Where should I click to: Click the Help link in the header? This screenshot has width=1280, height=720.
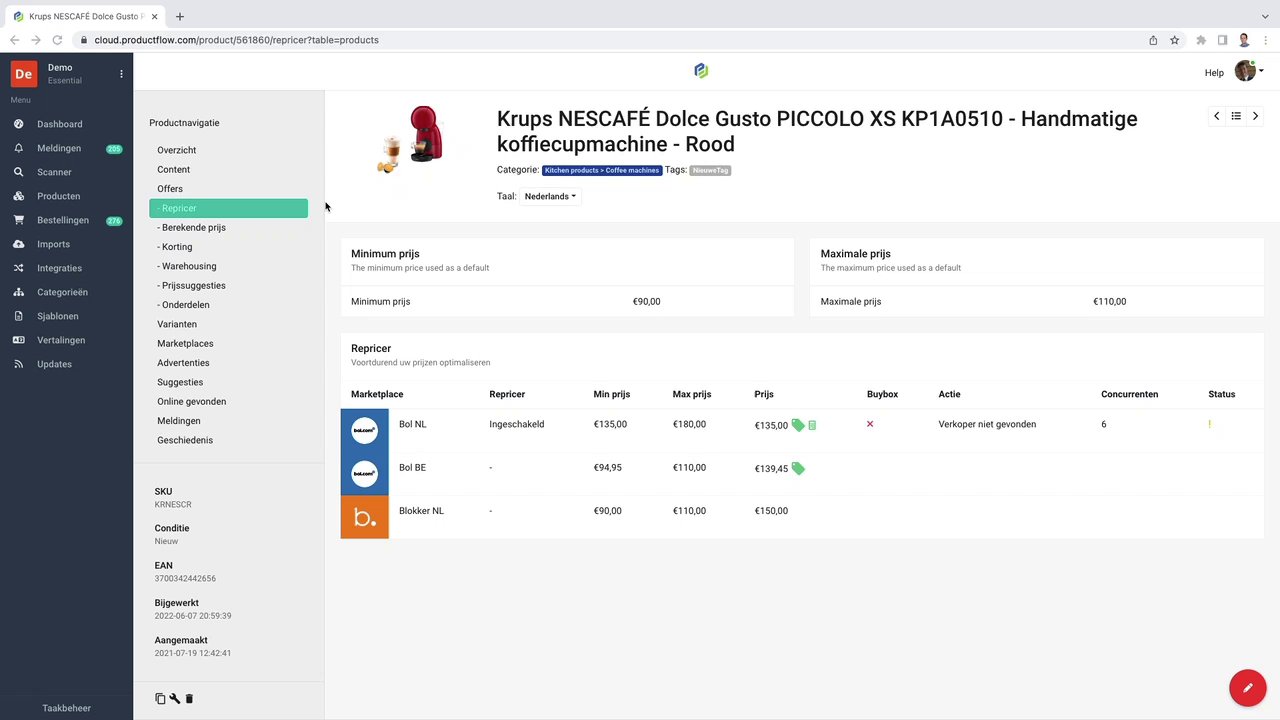click(1214, 72)
